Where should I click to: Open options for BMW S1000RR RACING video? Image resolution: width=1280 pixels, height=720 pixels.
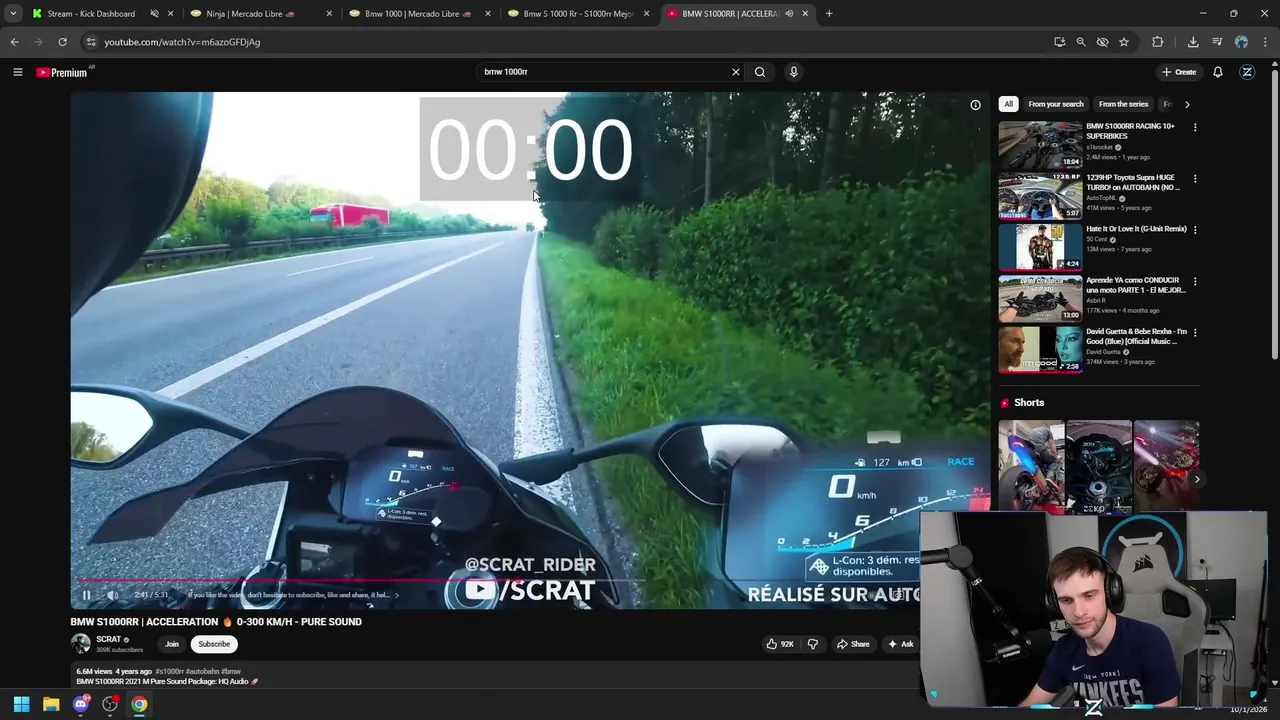click(1195, 128)
